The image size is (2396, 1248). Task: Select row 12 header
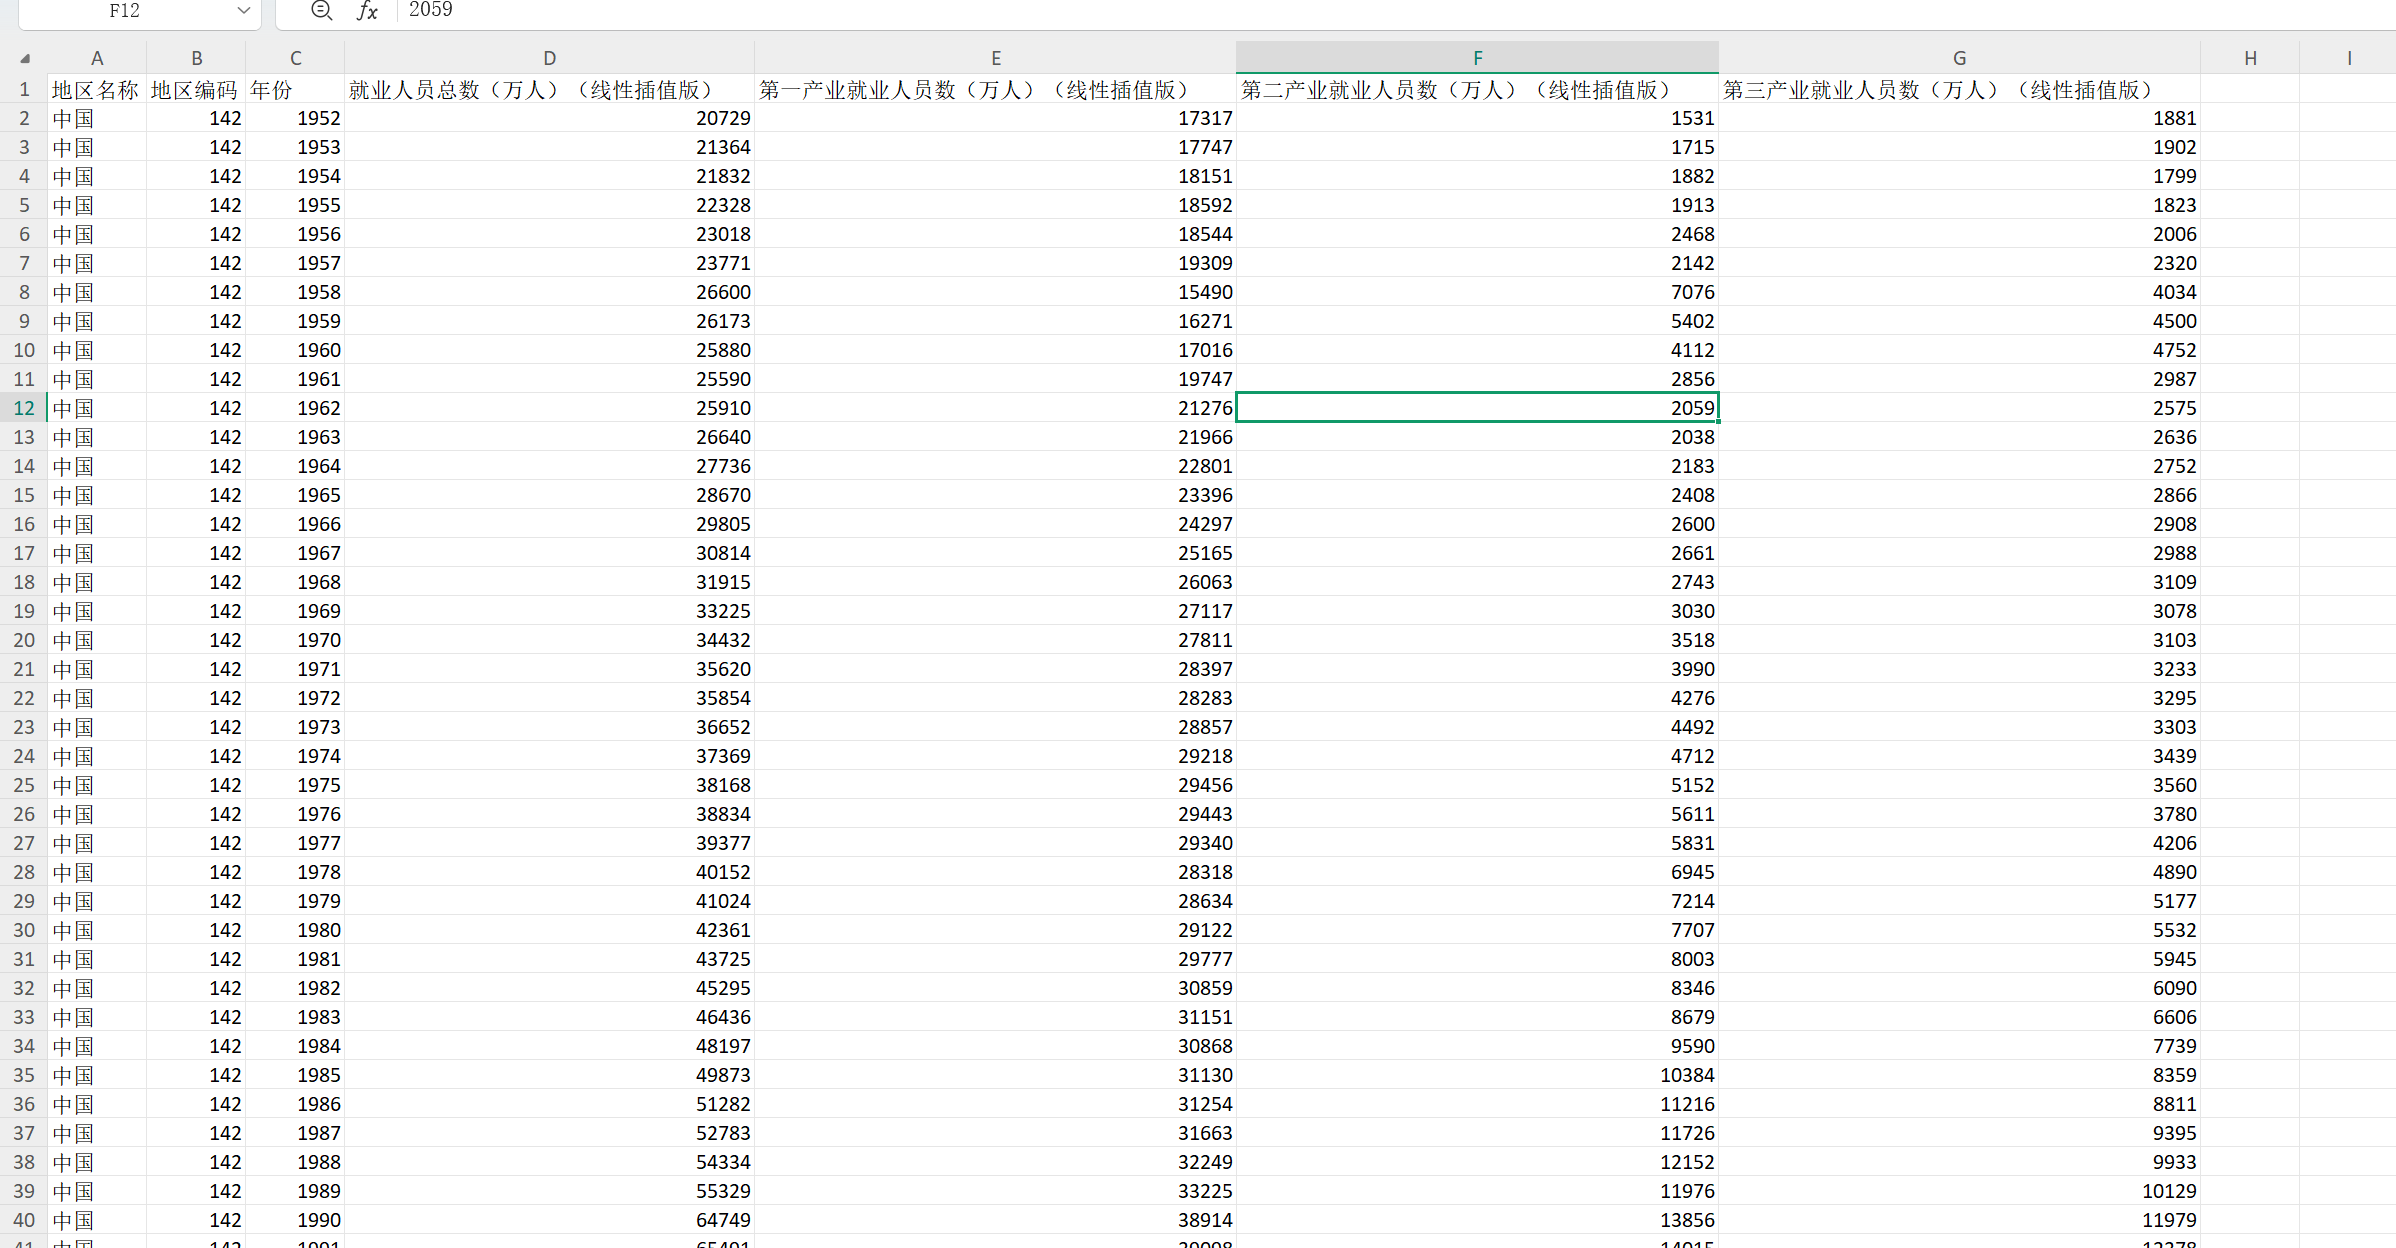[x=24, y=408]
